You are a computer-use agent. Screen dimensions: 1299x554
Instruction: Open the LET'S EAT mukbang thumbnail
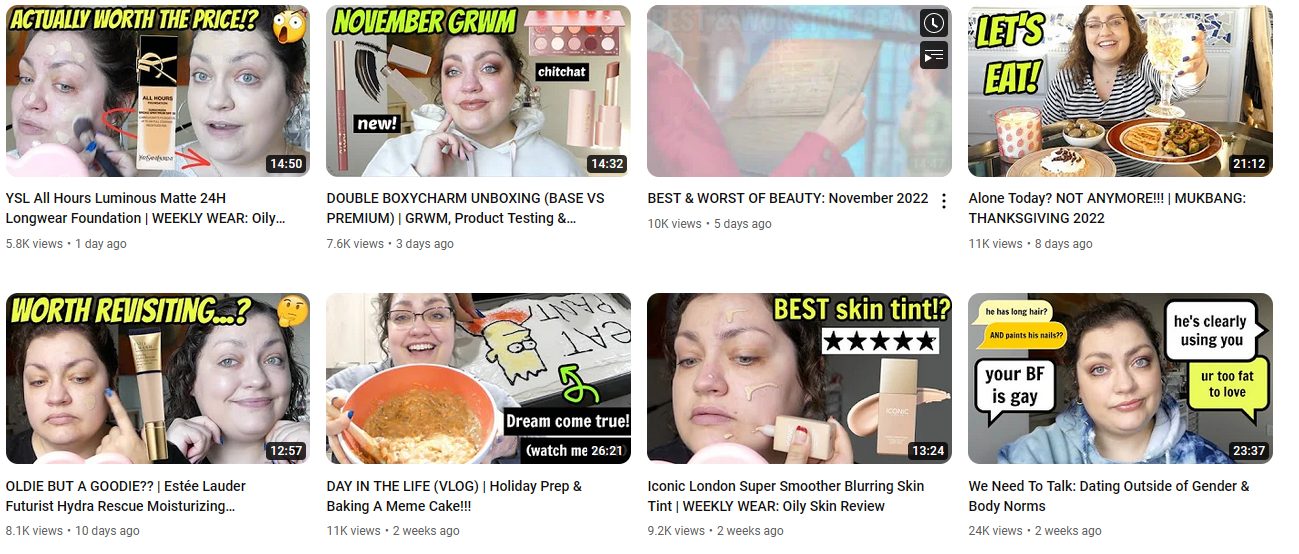point(1120,91)
